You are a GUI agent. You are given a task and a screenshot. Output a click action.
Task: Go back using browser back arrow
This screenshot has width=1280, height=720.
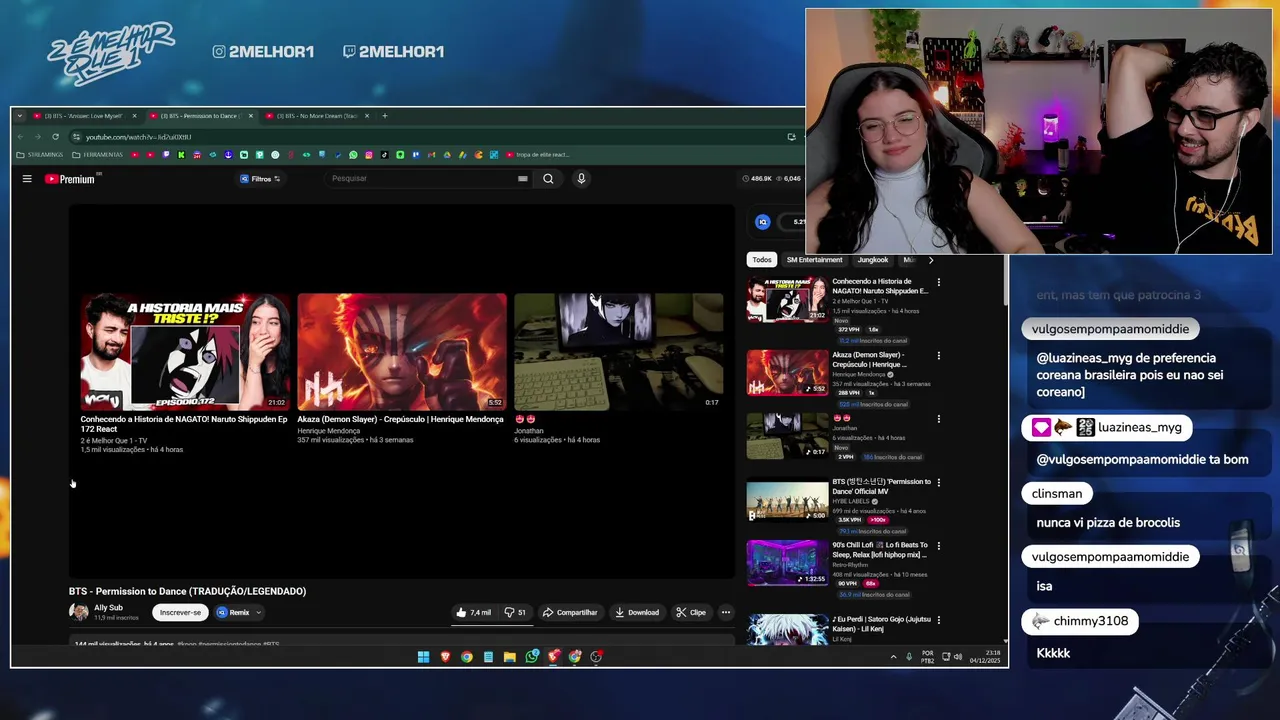click(x=21, y=137)
